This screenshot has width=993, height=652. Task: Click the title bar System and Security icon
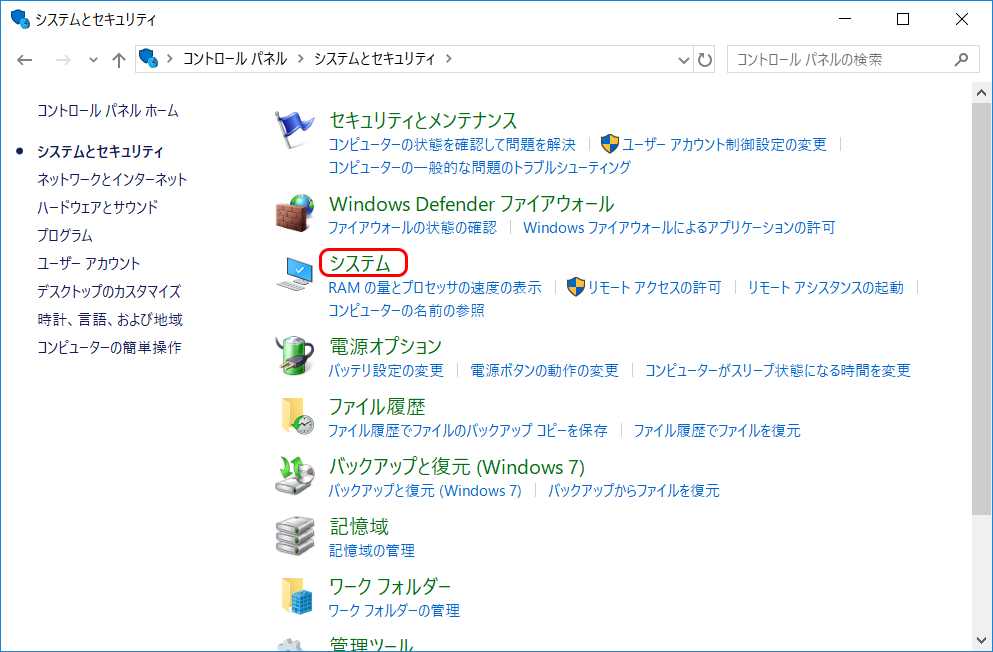tap(20, 19)
